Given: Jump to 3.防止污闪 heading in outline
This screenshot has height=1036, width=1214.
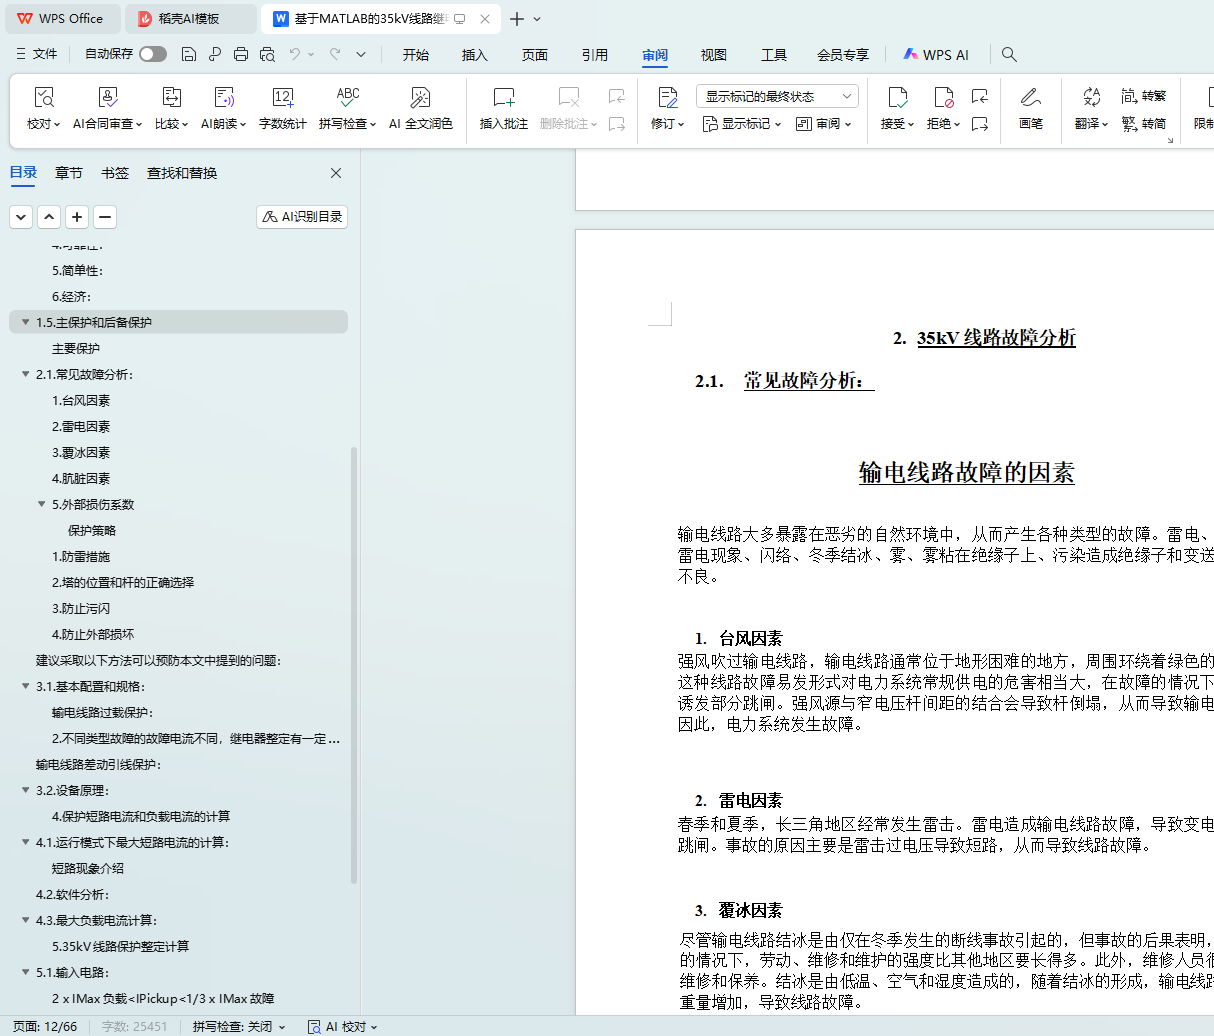Looking at the screenshot, I should tap(81, 608).
